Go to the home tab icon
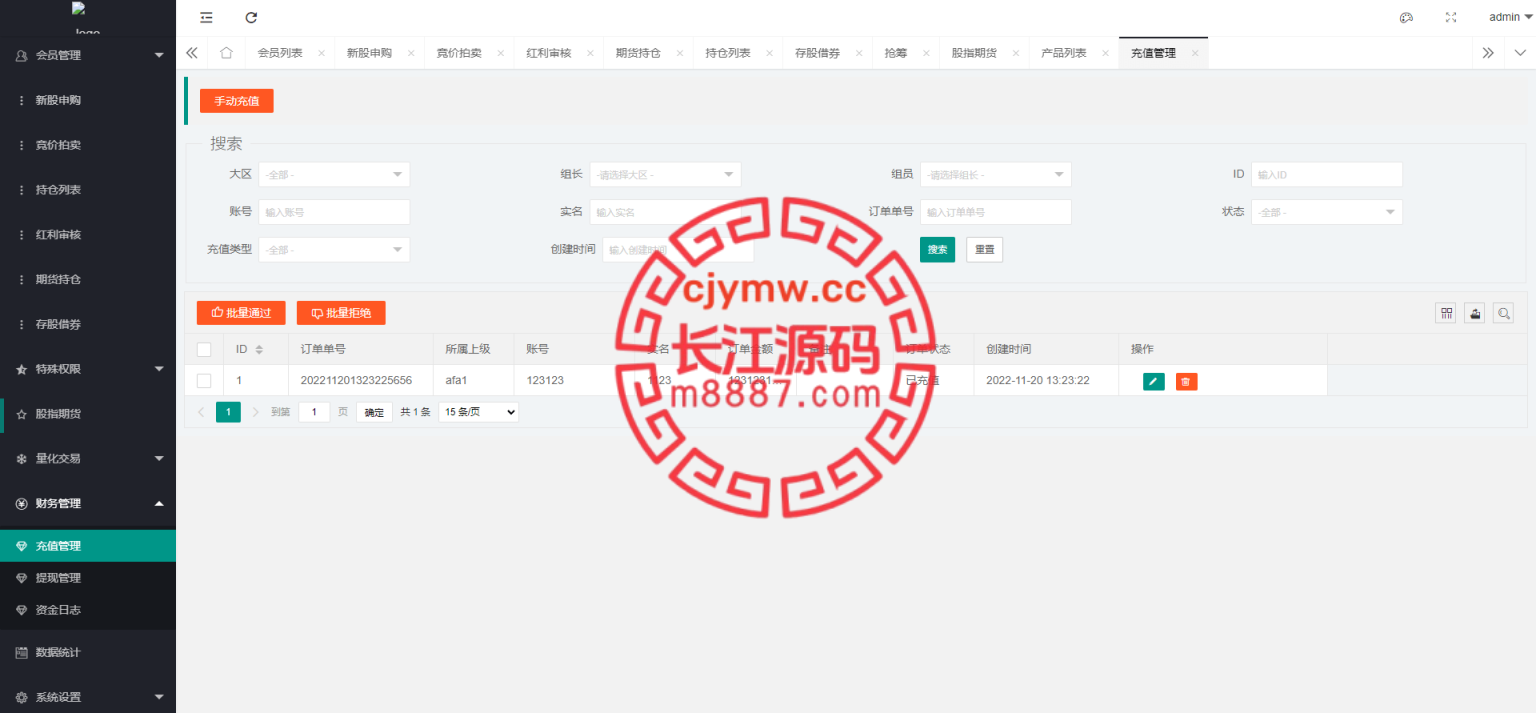Viewport: 1536px width, 713px height. click(226, 53)
